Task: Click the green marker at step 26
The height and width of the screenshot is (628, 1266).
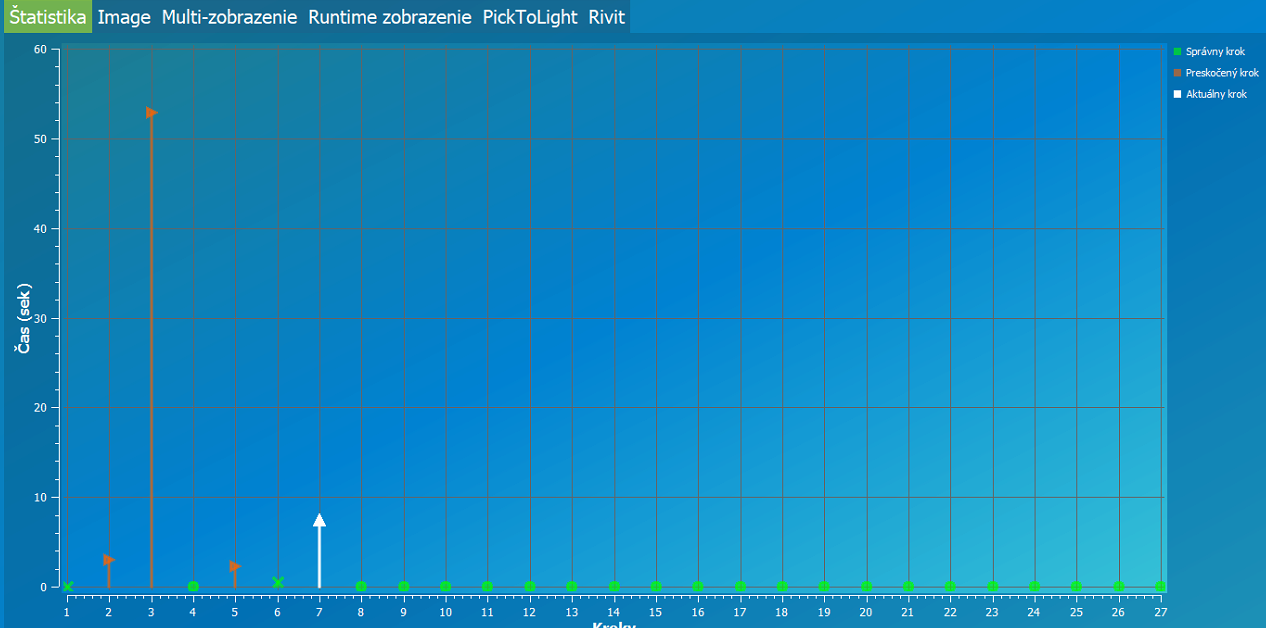Action: (1119, 587)
